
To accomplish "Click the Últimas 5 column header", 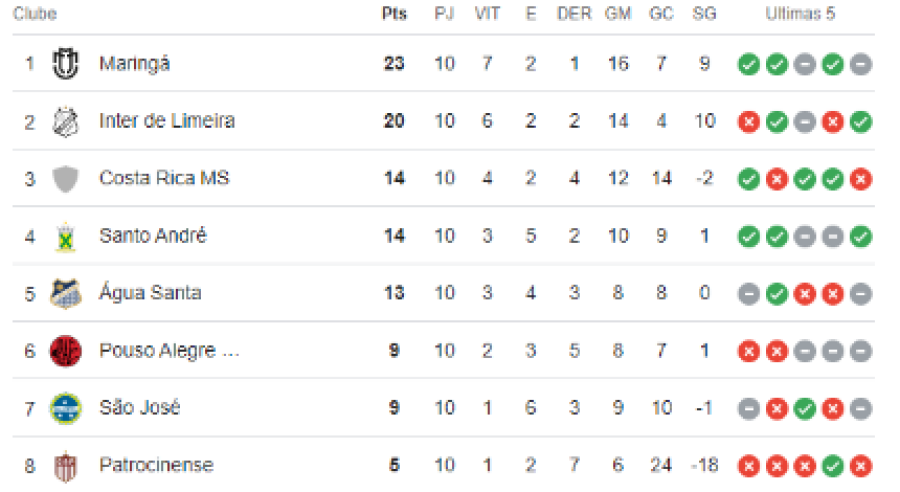I will click(800, 14).
